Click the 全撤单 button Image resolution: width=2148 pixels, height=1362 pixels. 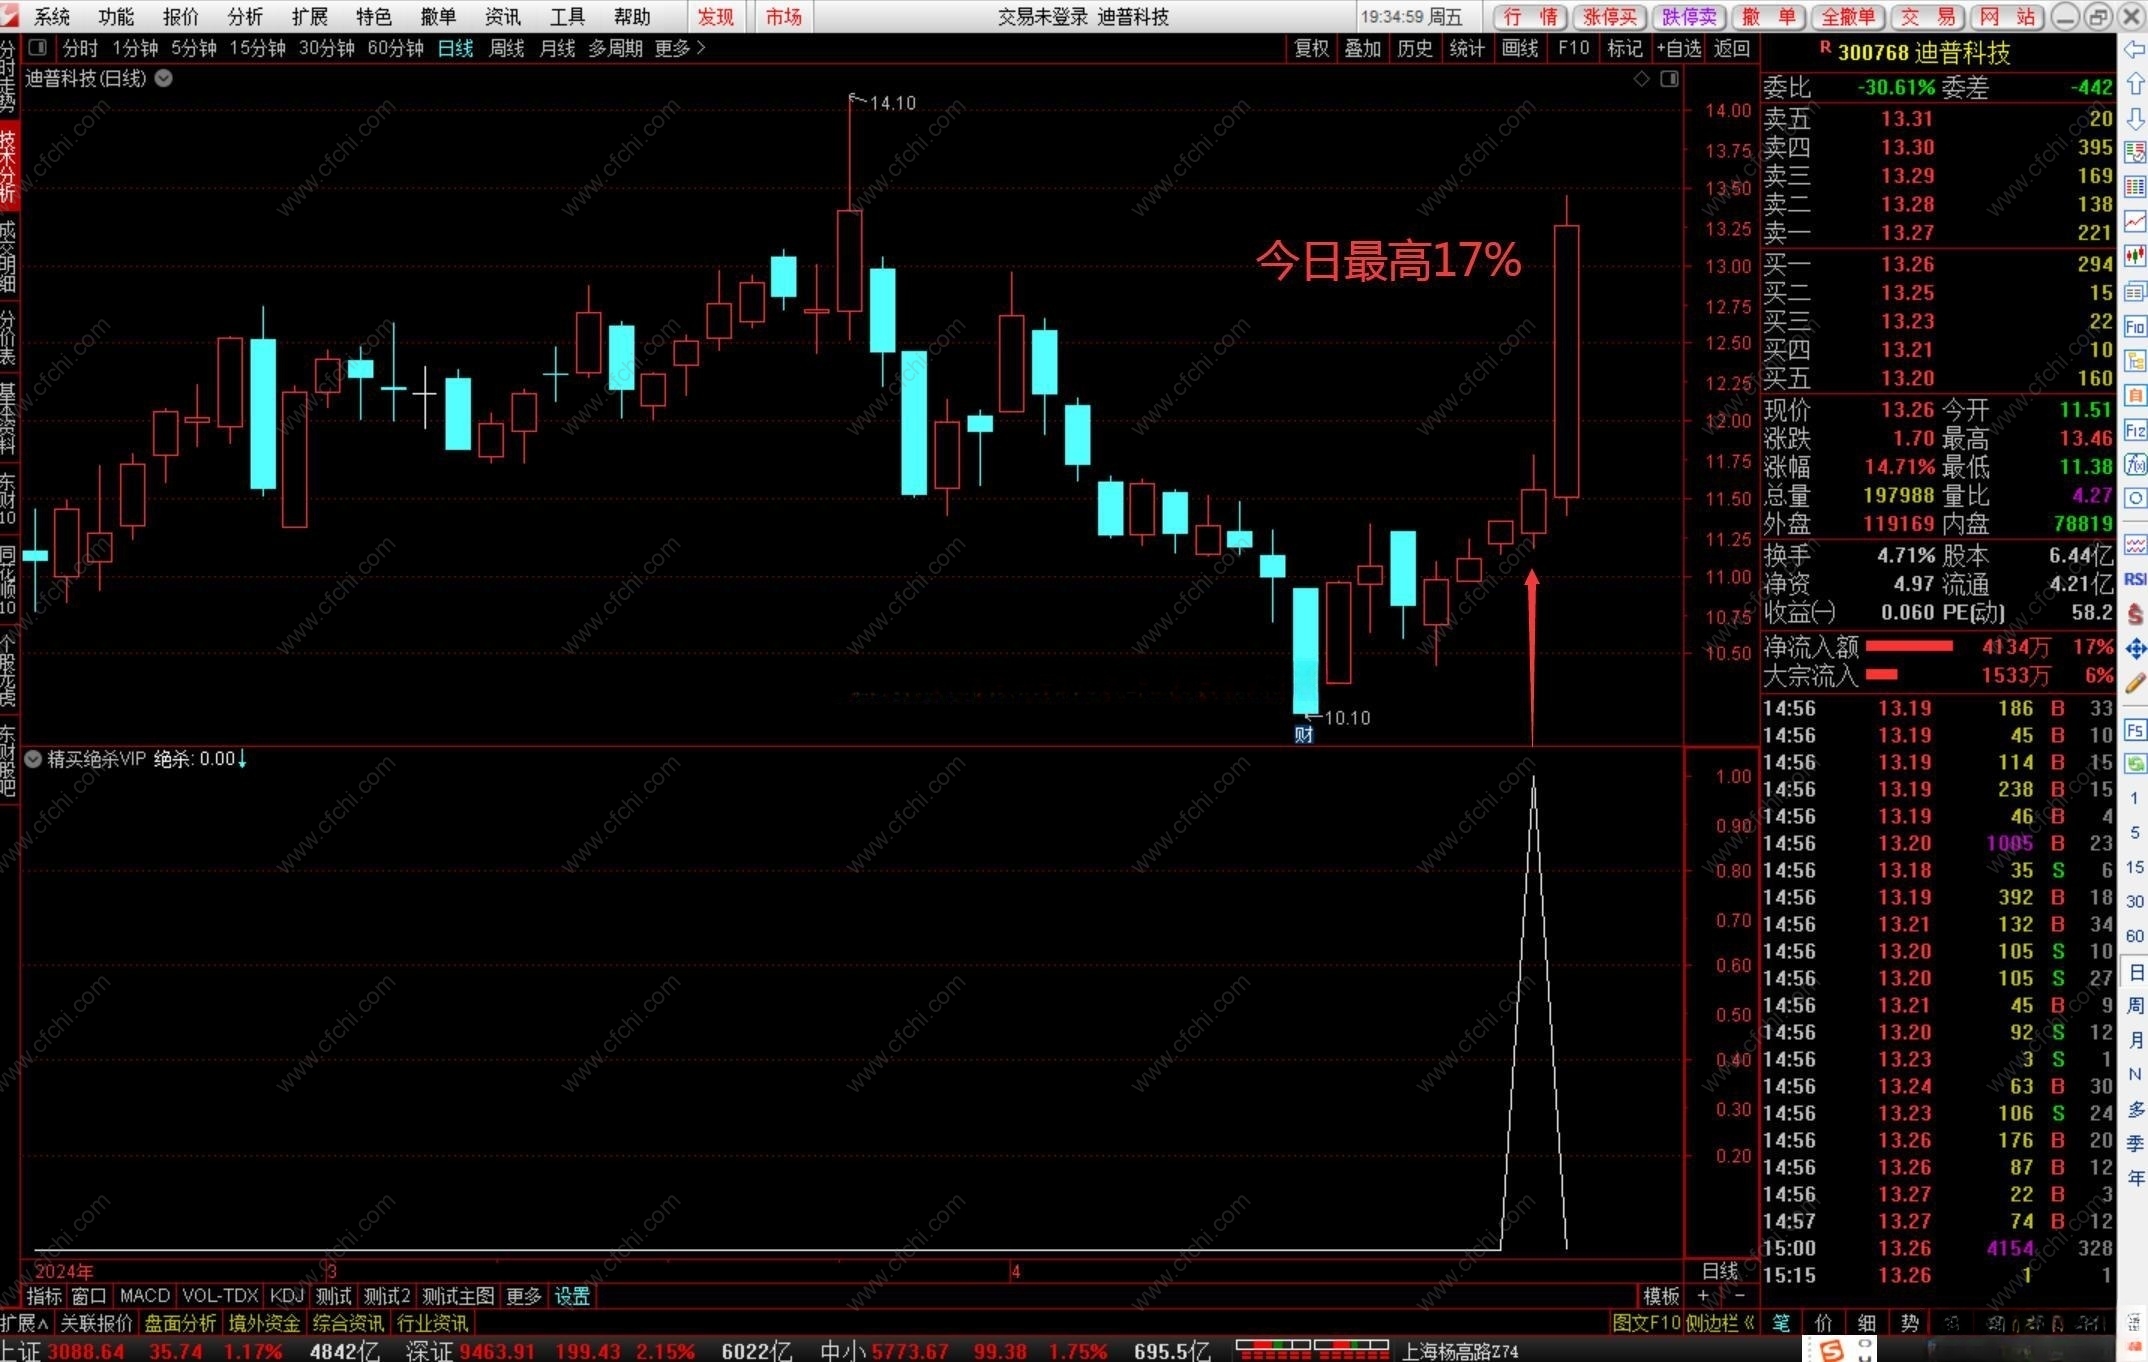click(x=1850, y=16)
